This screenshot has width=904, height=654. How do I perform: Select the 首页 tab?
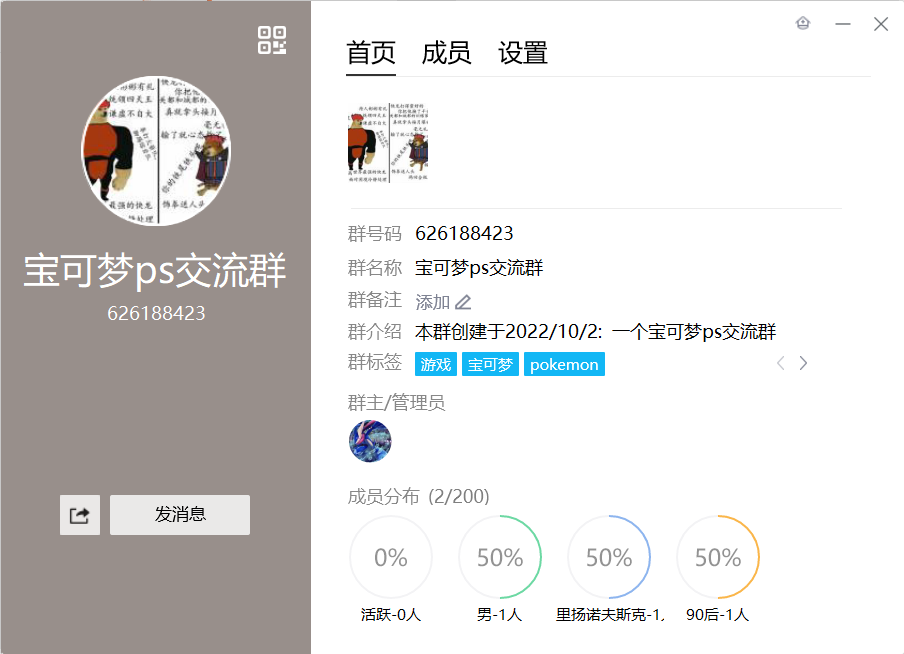click(x=371, y=53)
